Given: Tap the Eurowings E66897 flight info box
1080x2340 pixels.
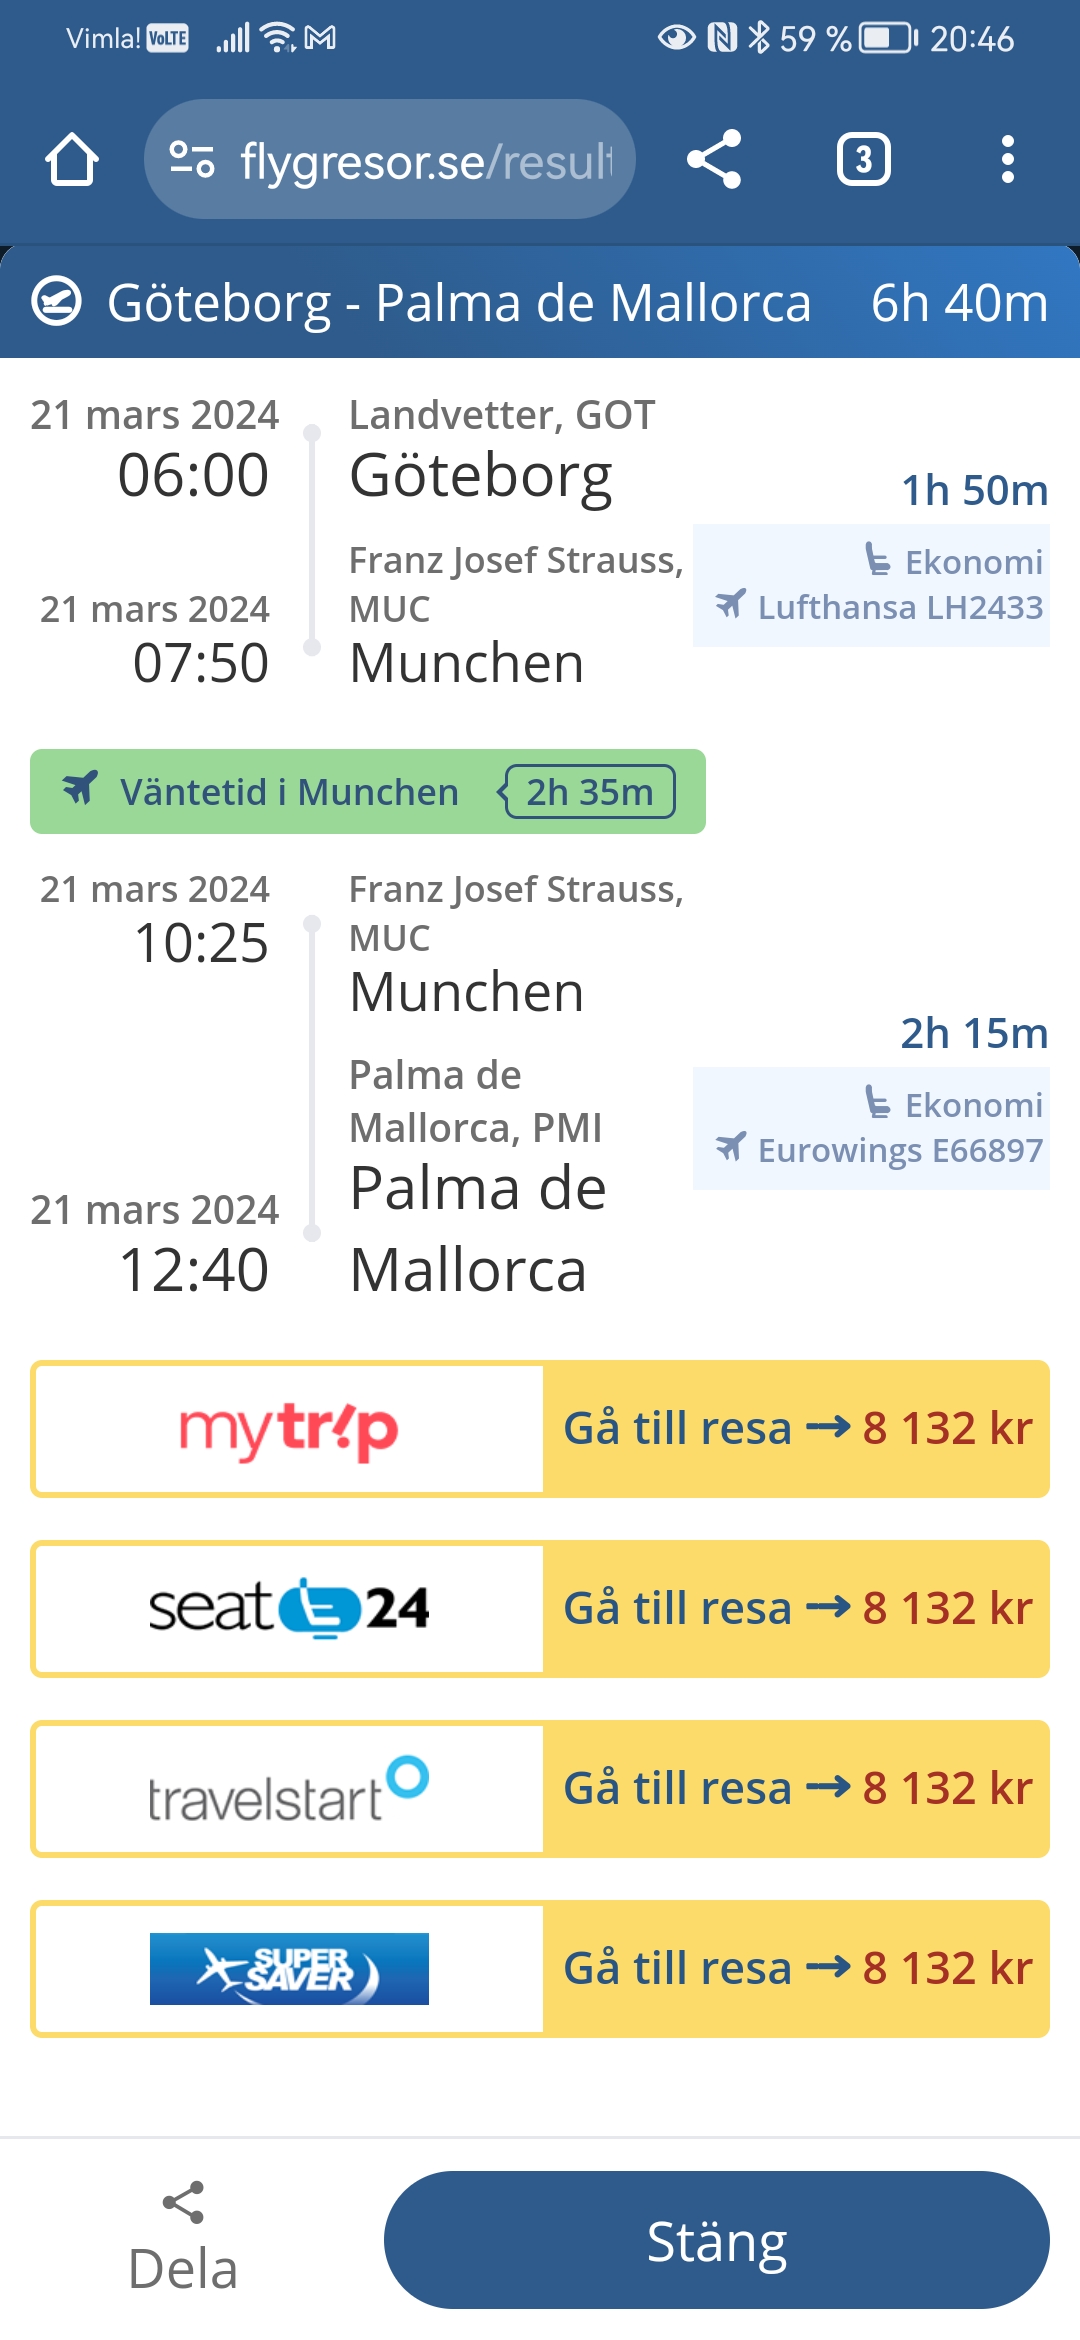Looking at the screenshot, I should point(871,1129).
